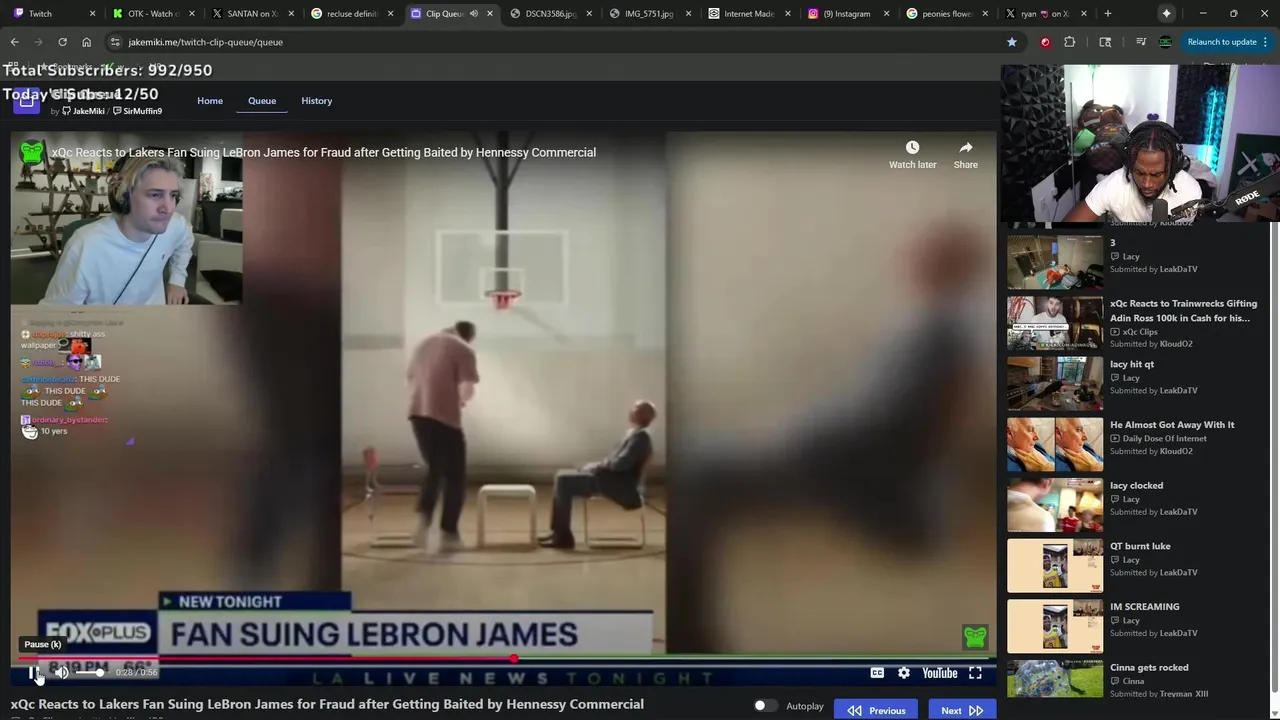The height and width of the screenshot is (720, 1280).
Task: Mute the video using the speaker icon
Action: pos(61,673)
